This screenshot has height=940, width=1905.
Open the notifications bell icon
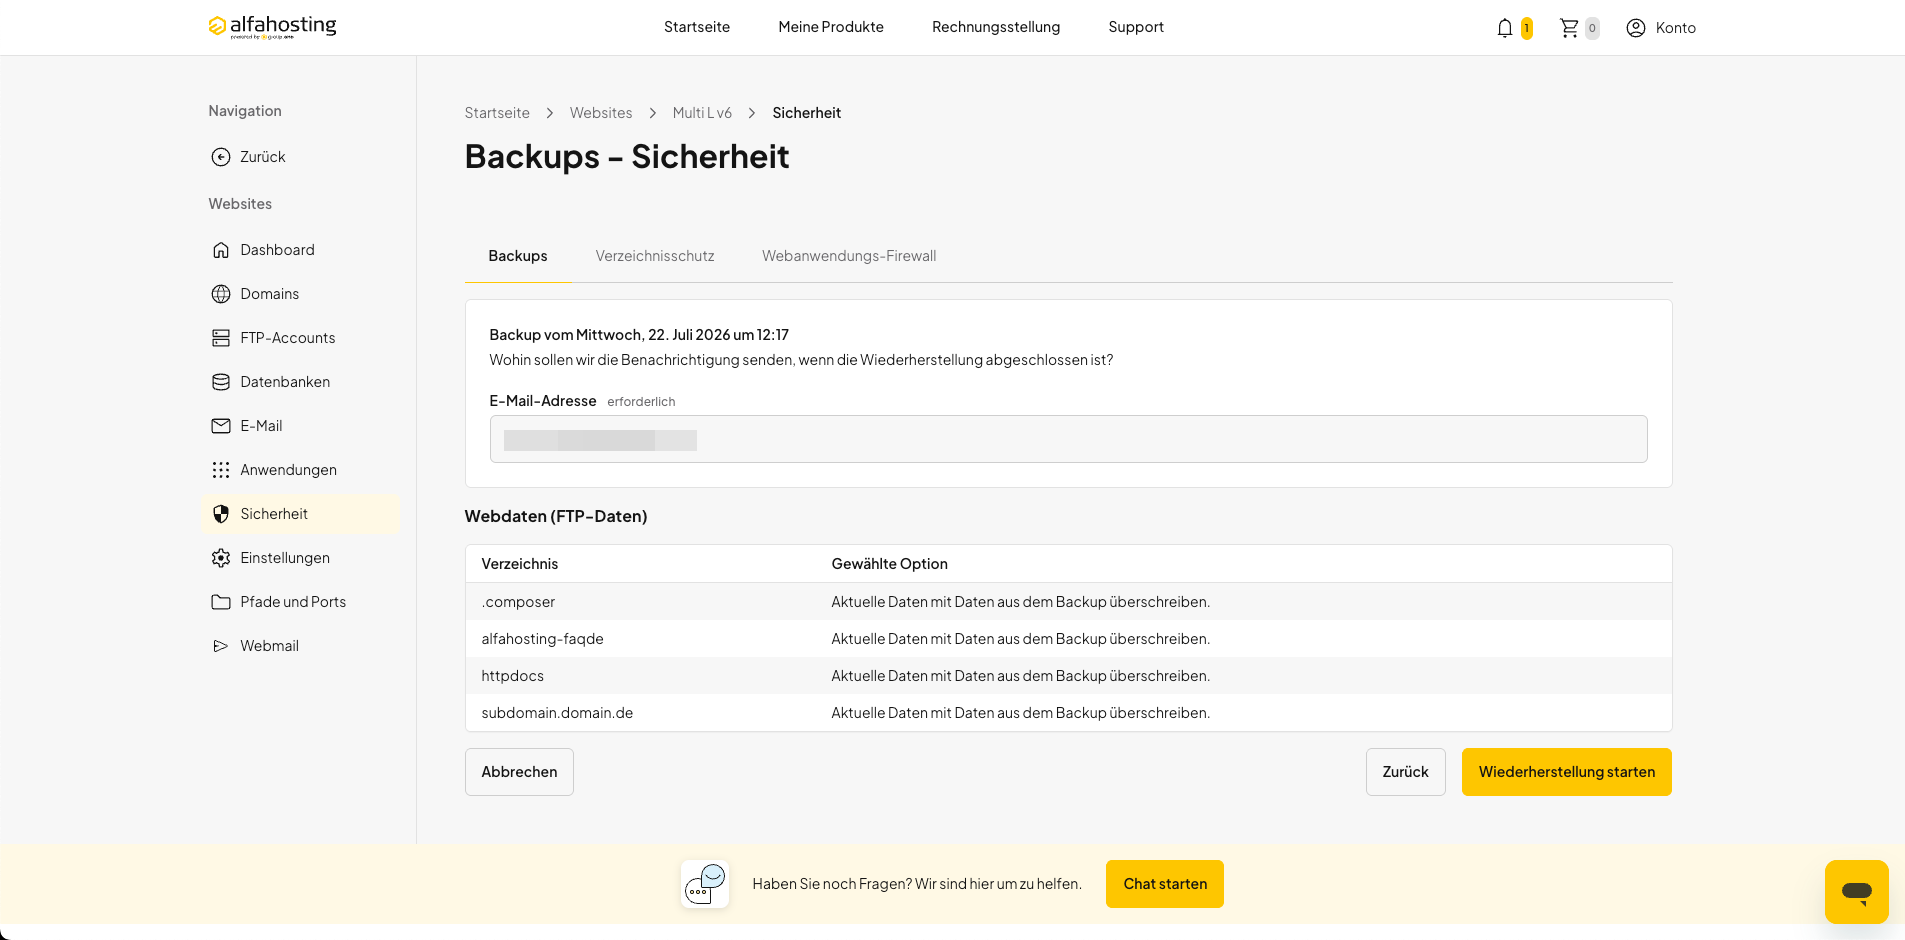[1505, 28]
